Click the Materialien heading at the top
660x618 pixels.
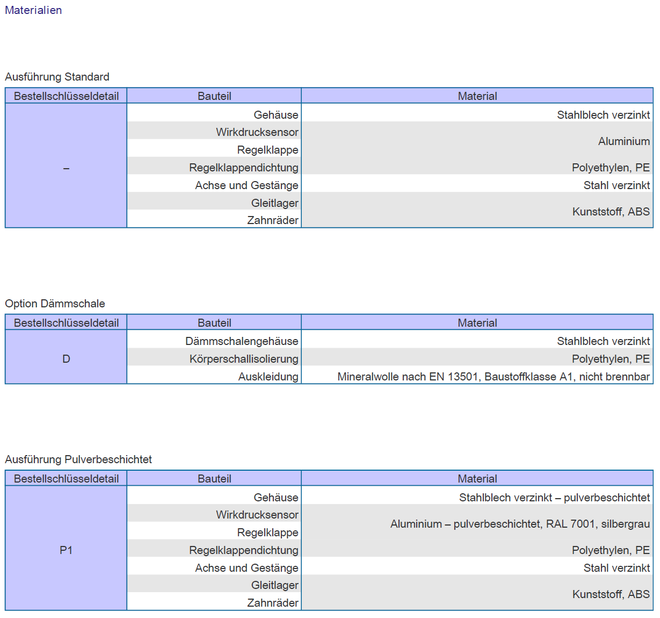click(33, 10)
